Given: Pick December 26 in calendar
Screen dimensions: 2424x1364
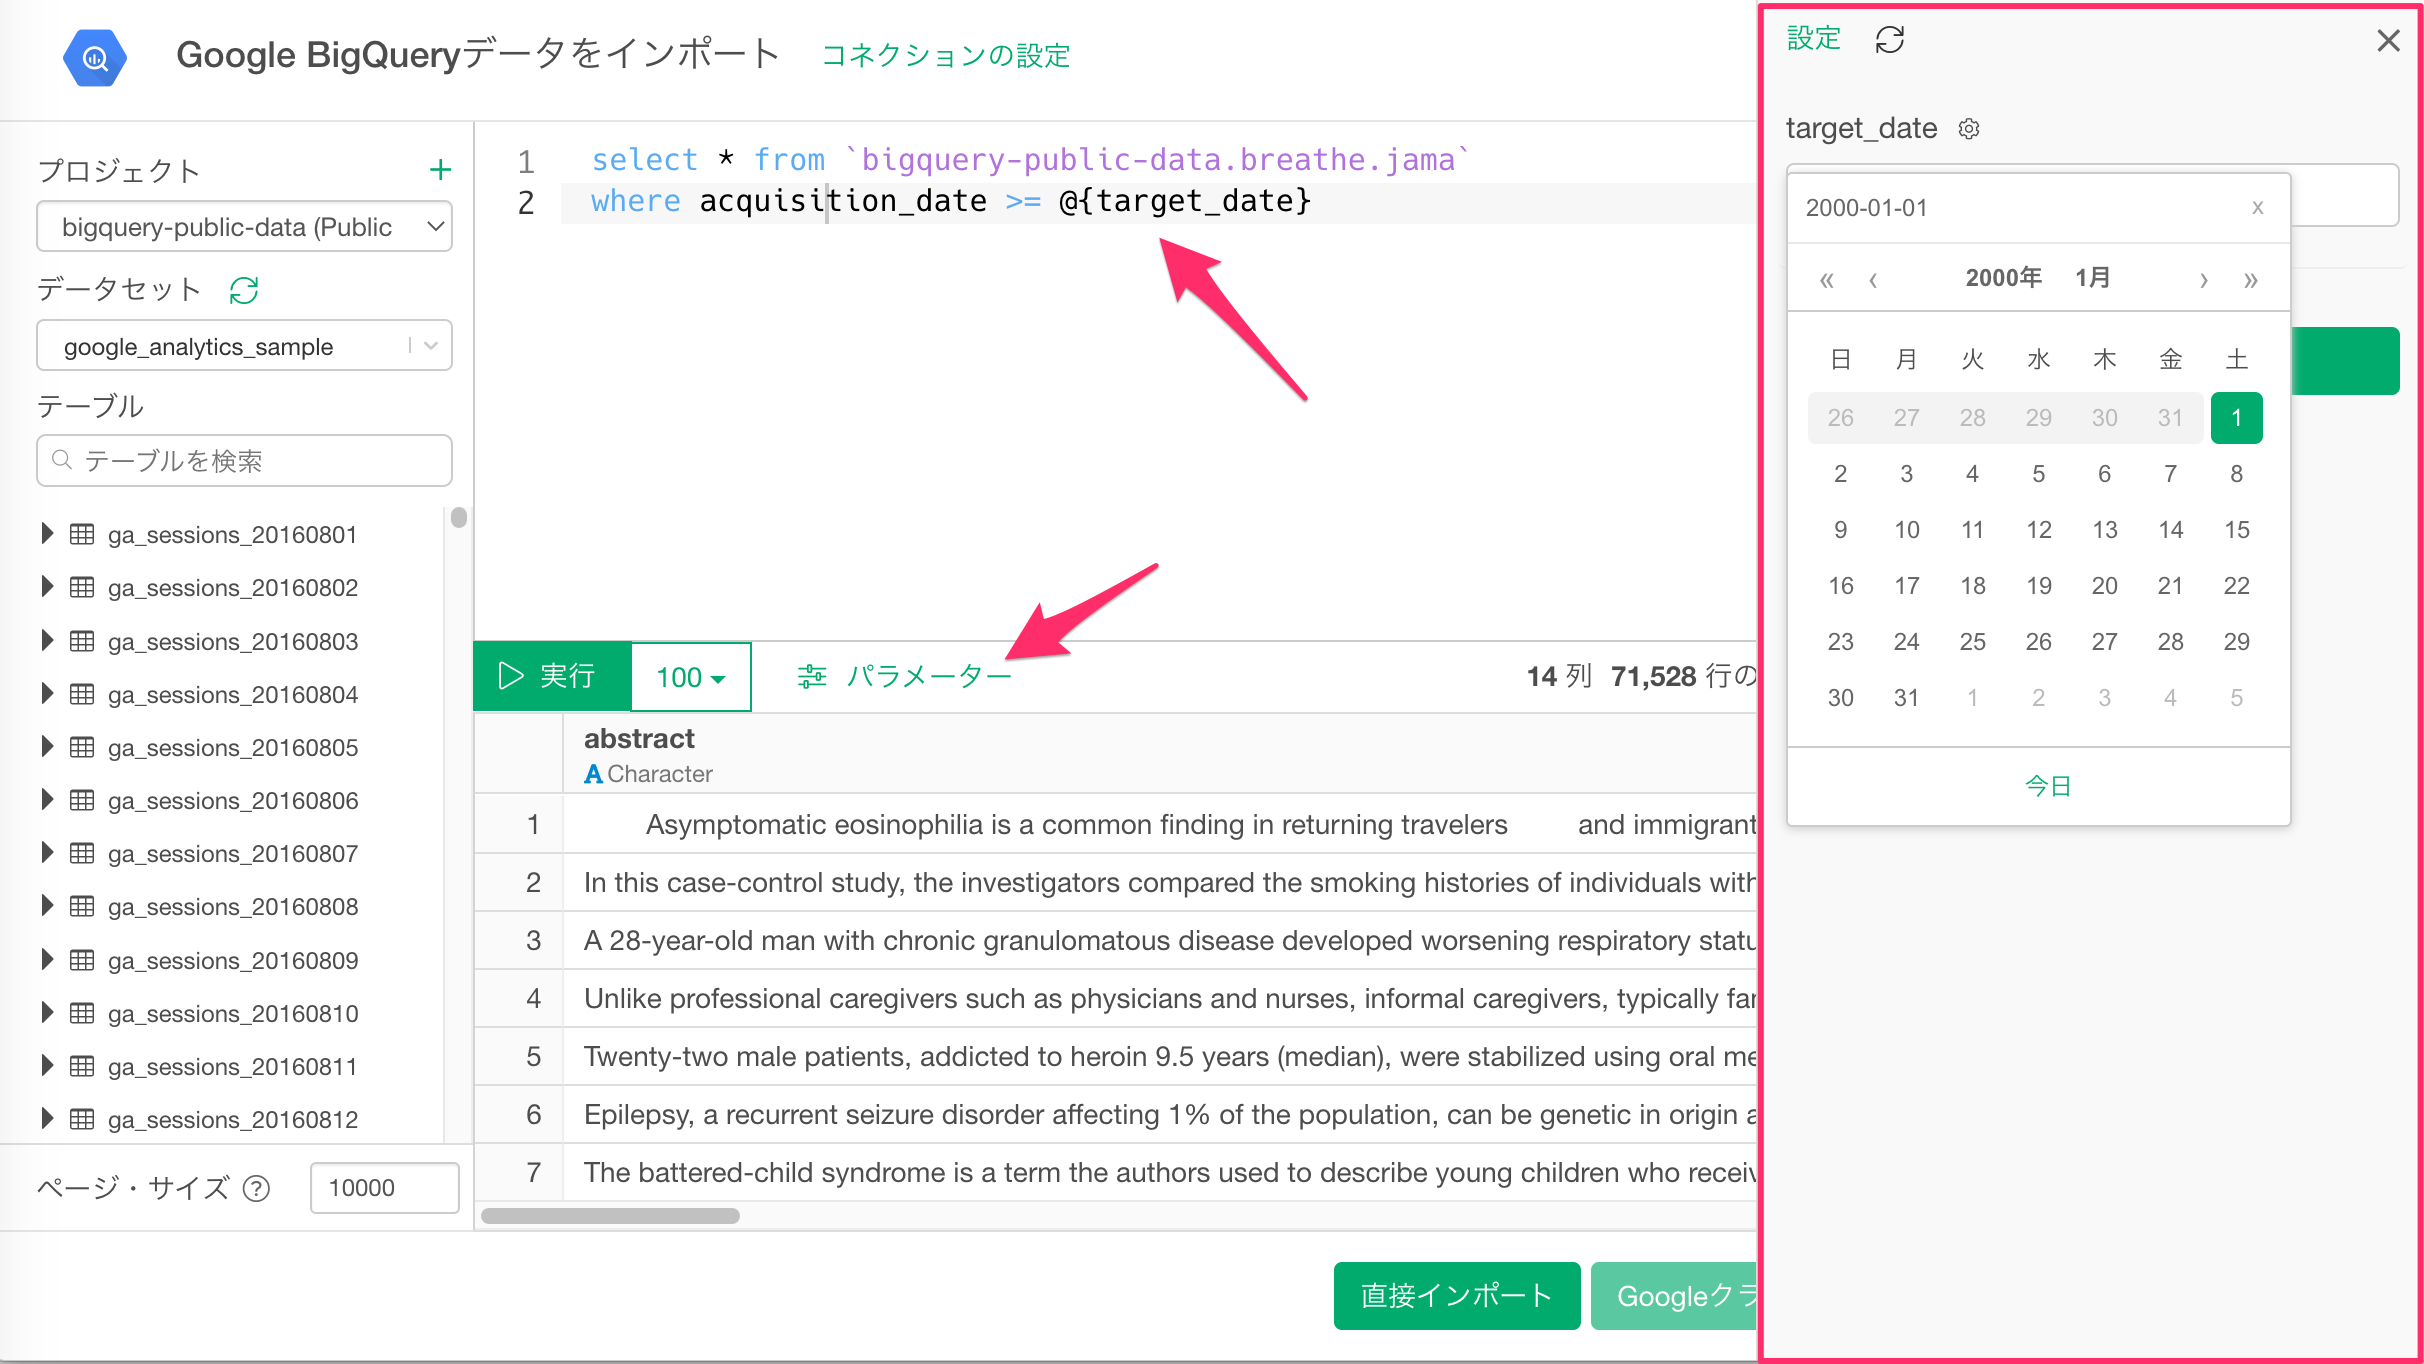Looking at the screenshot, I should (1840, 418).
